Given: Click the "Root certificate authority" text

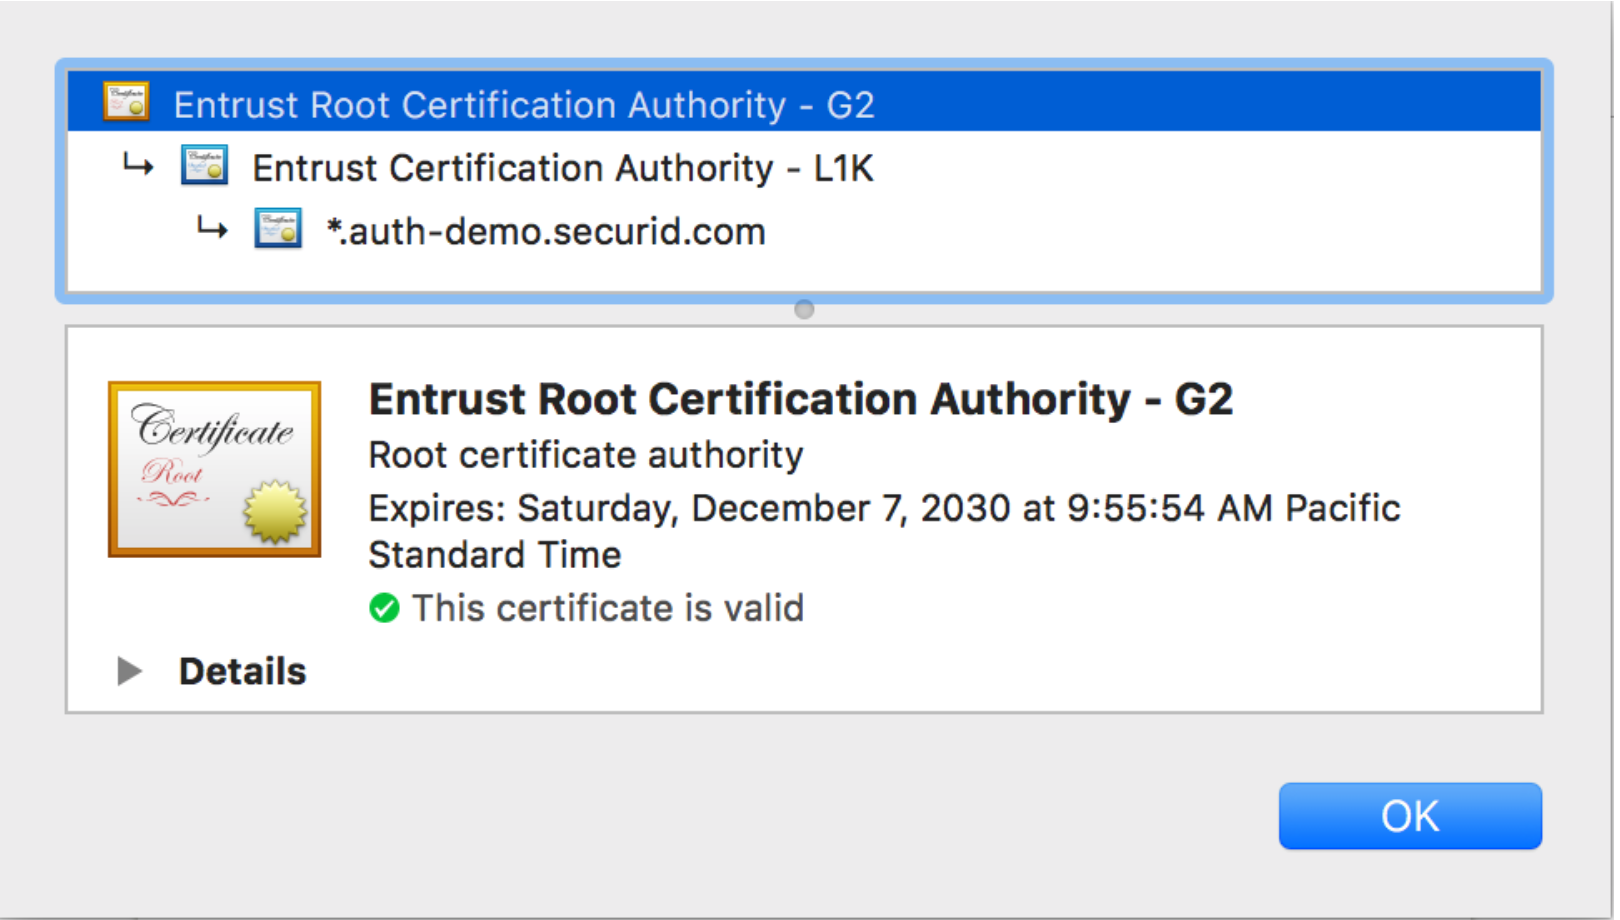Looking at the screenshot, I should [x=586, y=455].
